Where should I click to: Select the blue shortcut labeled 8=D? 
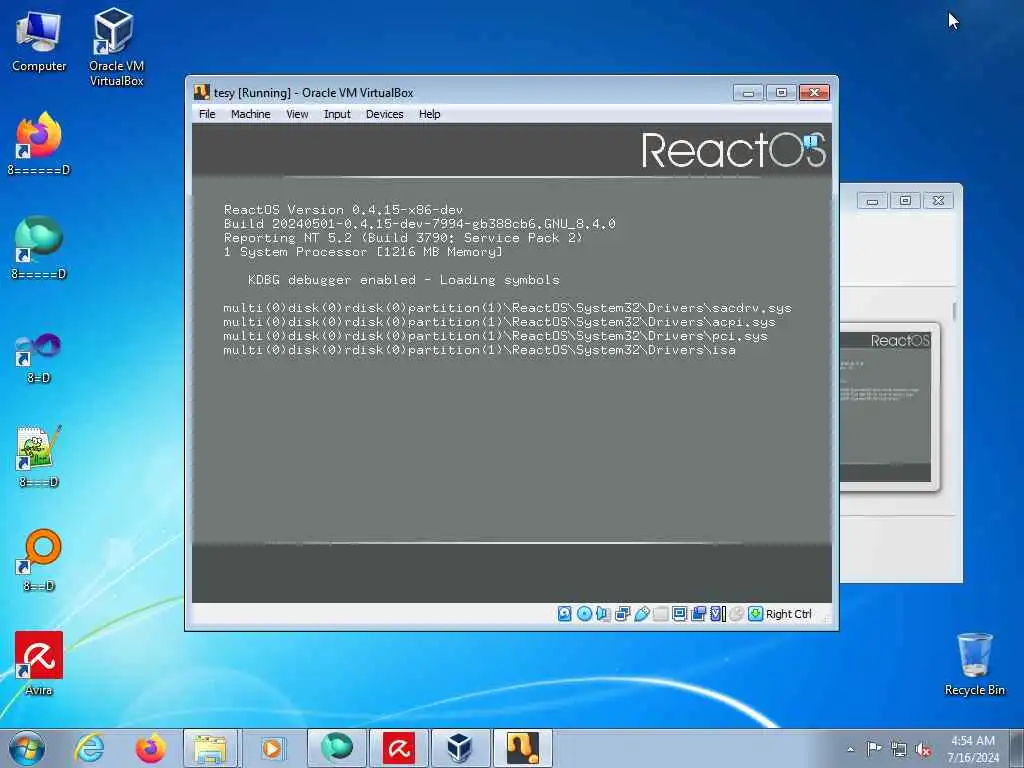coord(39,358)
